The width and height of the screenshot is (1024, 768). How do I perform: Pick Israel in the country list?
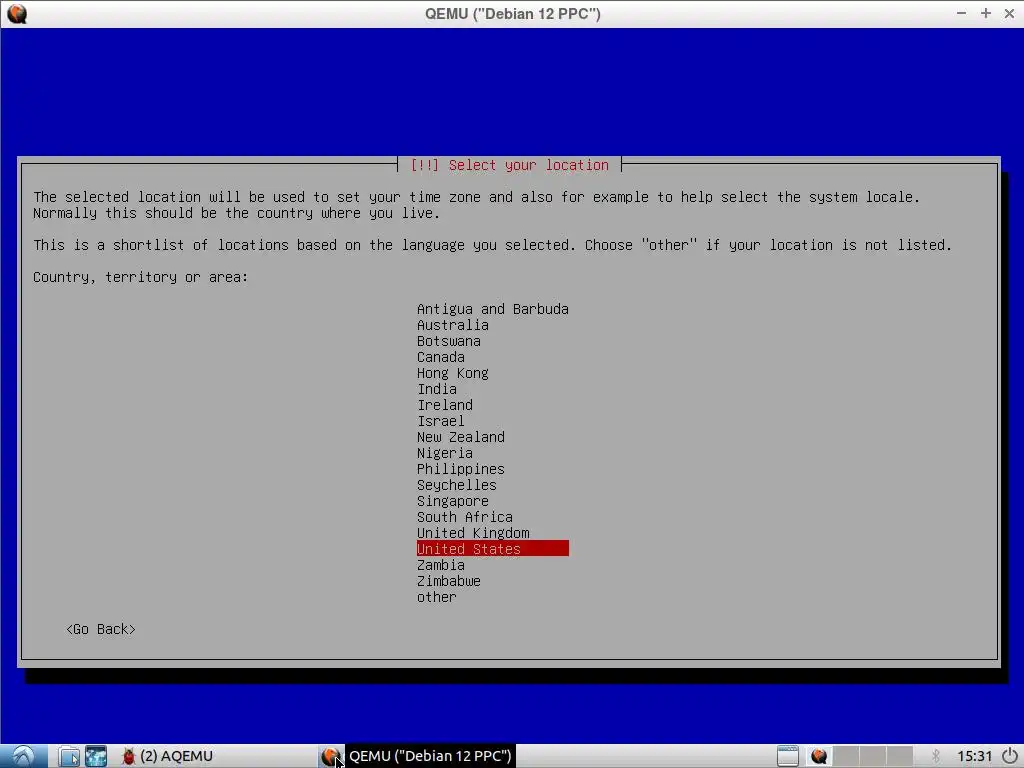click(441, 421)
